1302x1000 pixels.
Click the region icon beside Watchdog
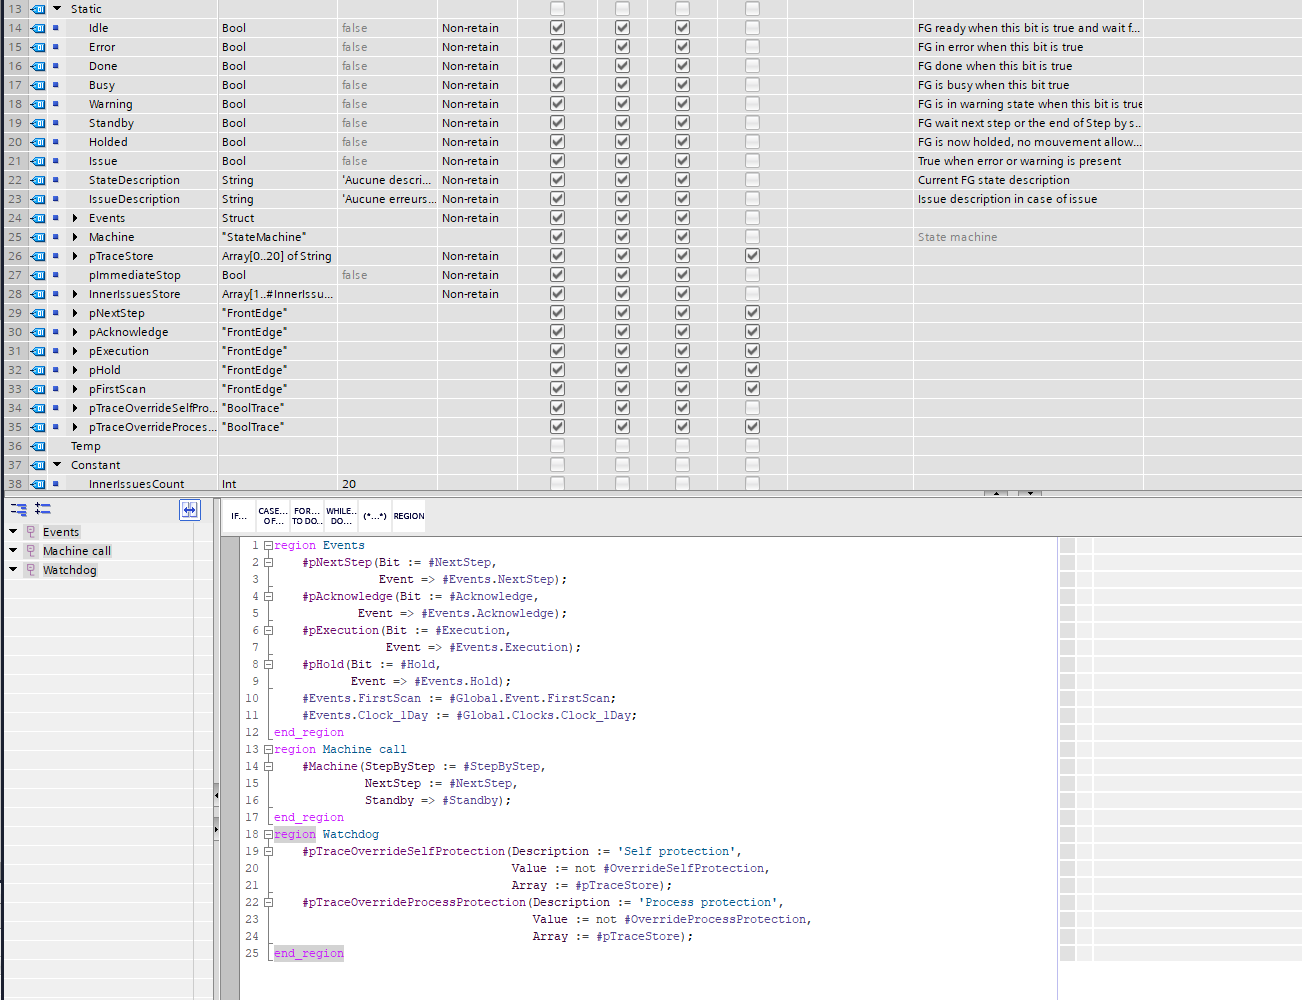click(31, 570)
